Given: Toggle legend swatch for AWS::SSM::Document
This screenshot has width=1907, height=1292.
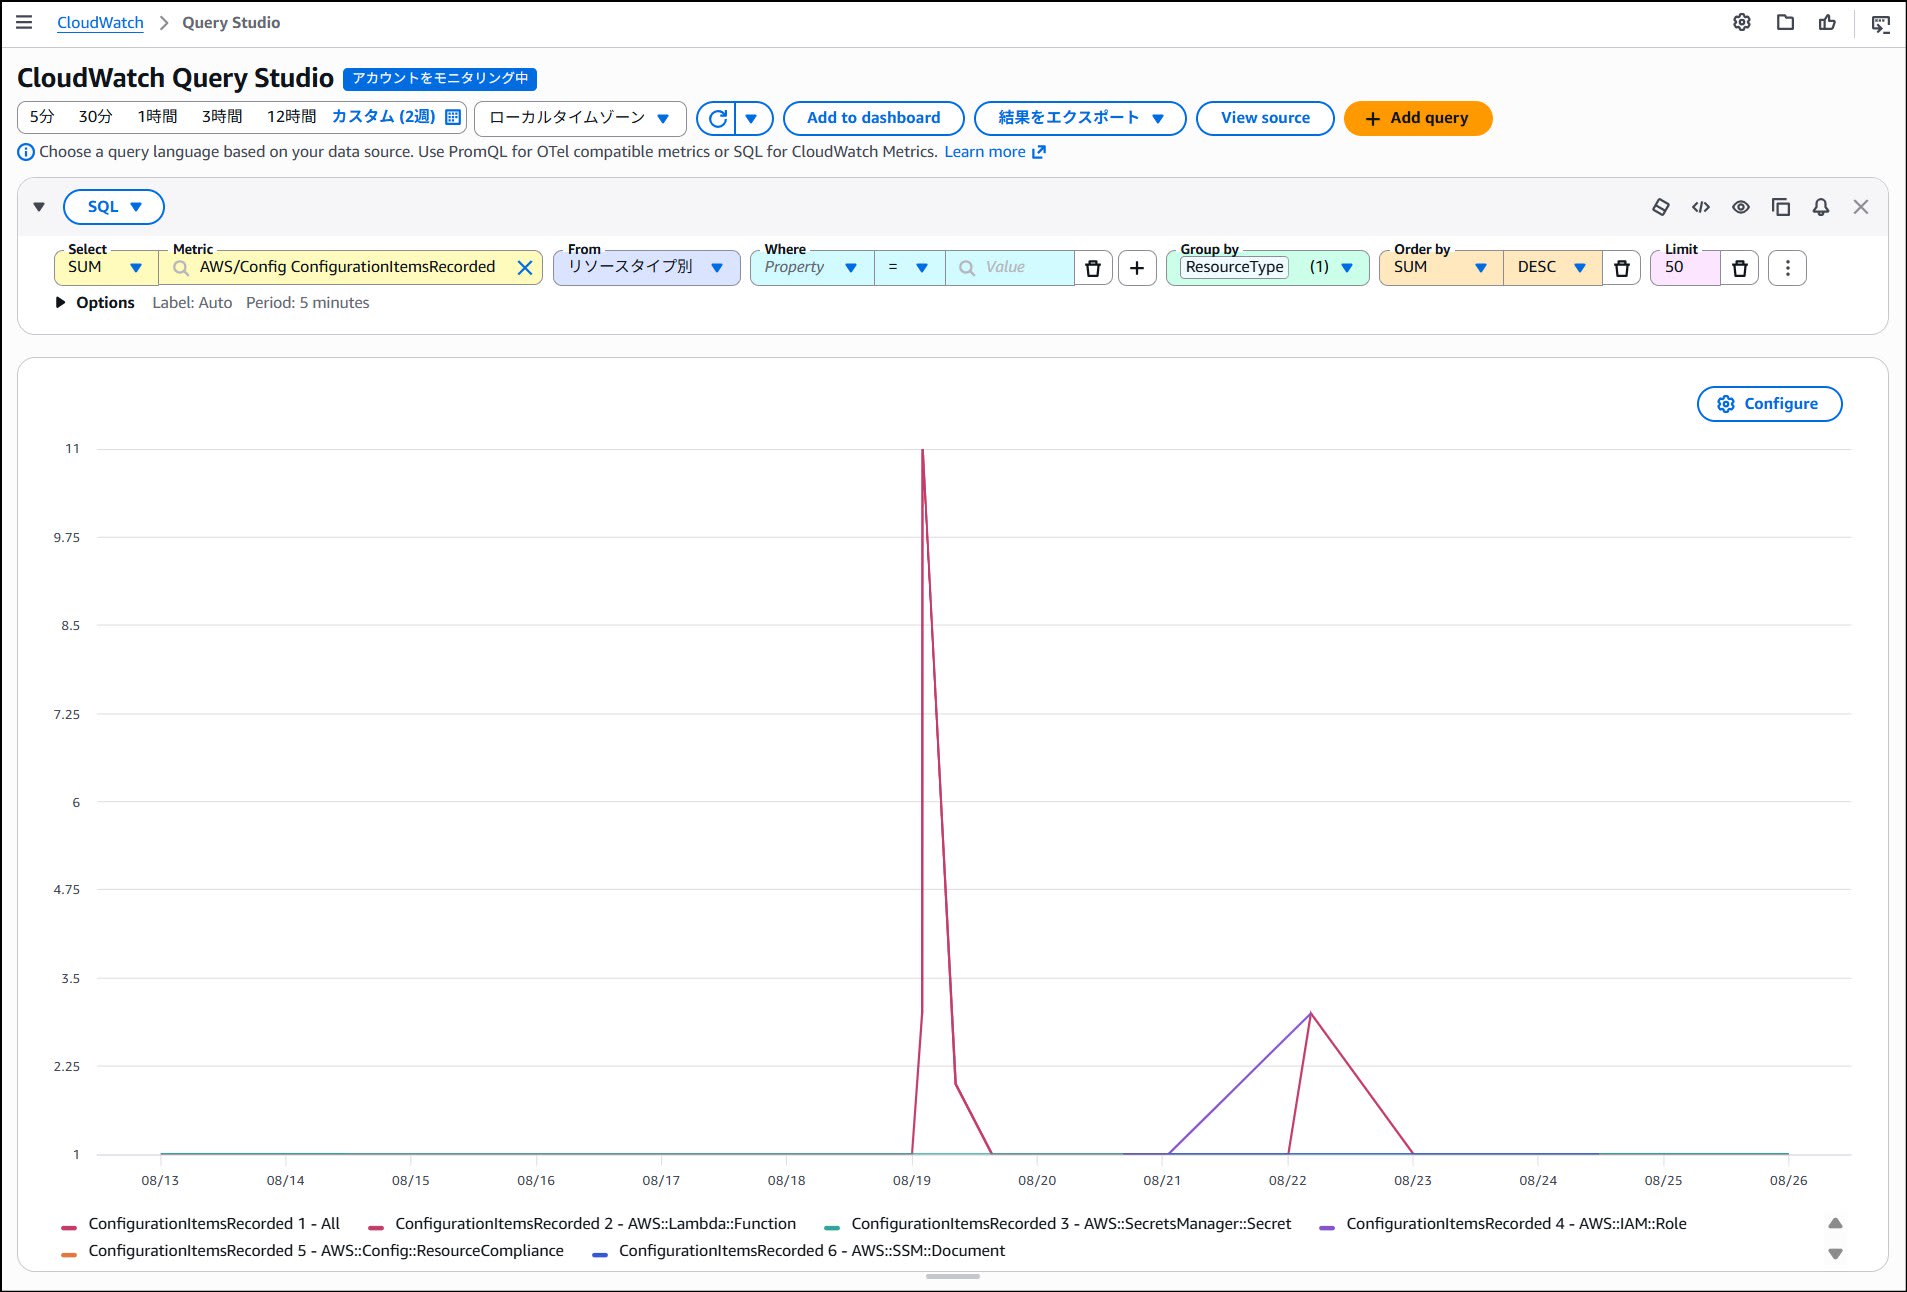Looking at the screenshot, I should point(599,1254).
